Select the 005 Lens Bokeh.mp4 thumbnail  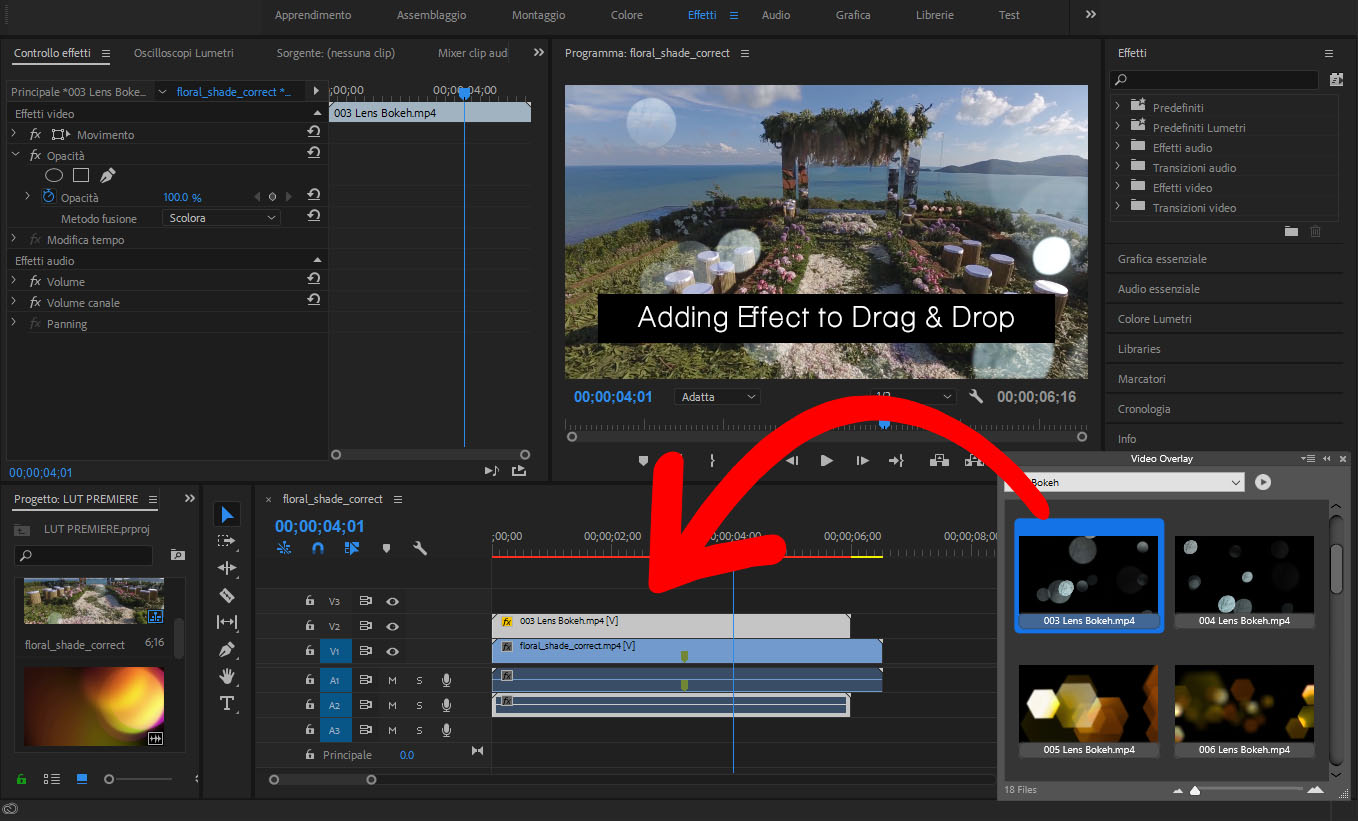tap(1089, 709)
